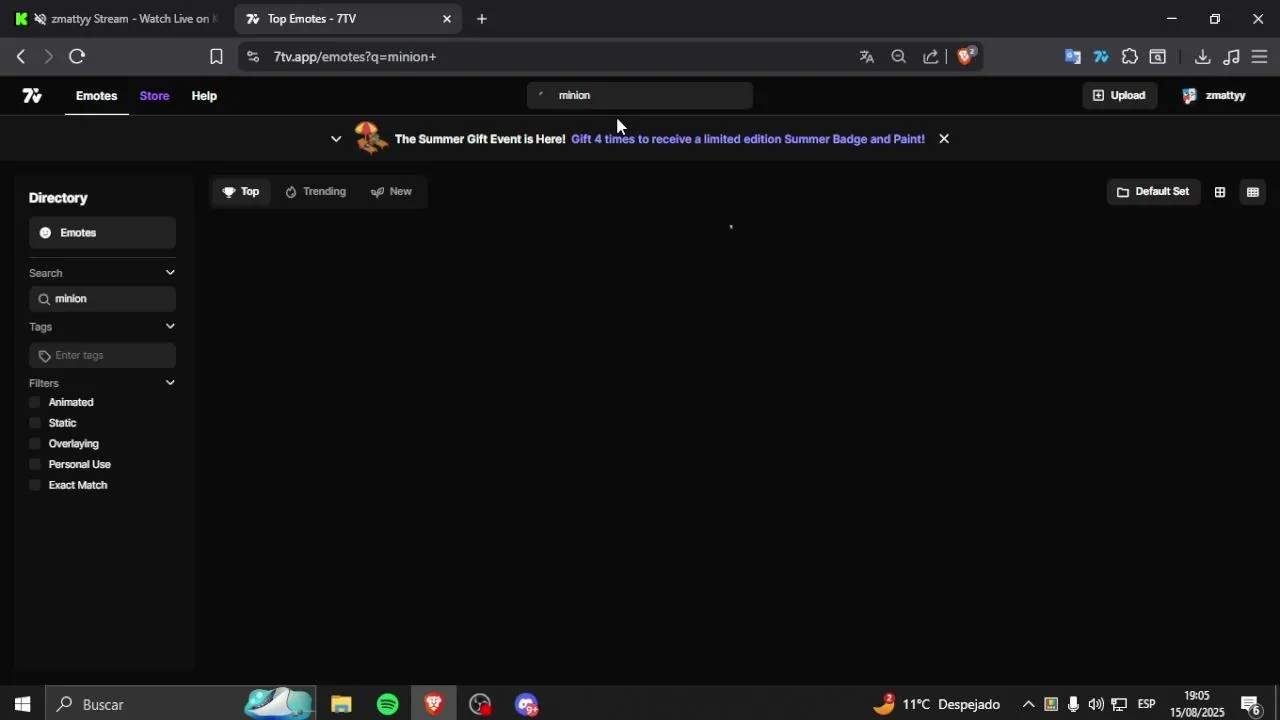Open File Explorer from the taskbar
Image resolution: width=1280 pixels, height=720 pixels.
pyautogui.click(x=341, y=705)
